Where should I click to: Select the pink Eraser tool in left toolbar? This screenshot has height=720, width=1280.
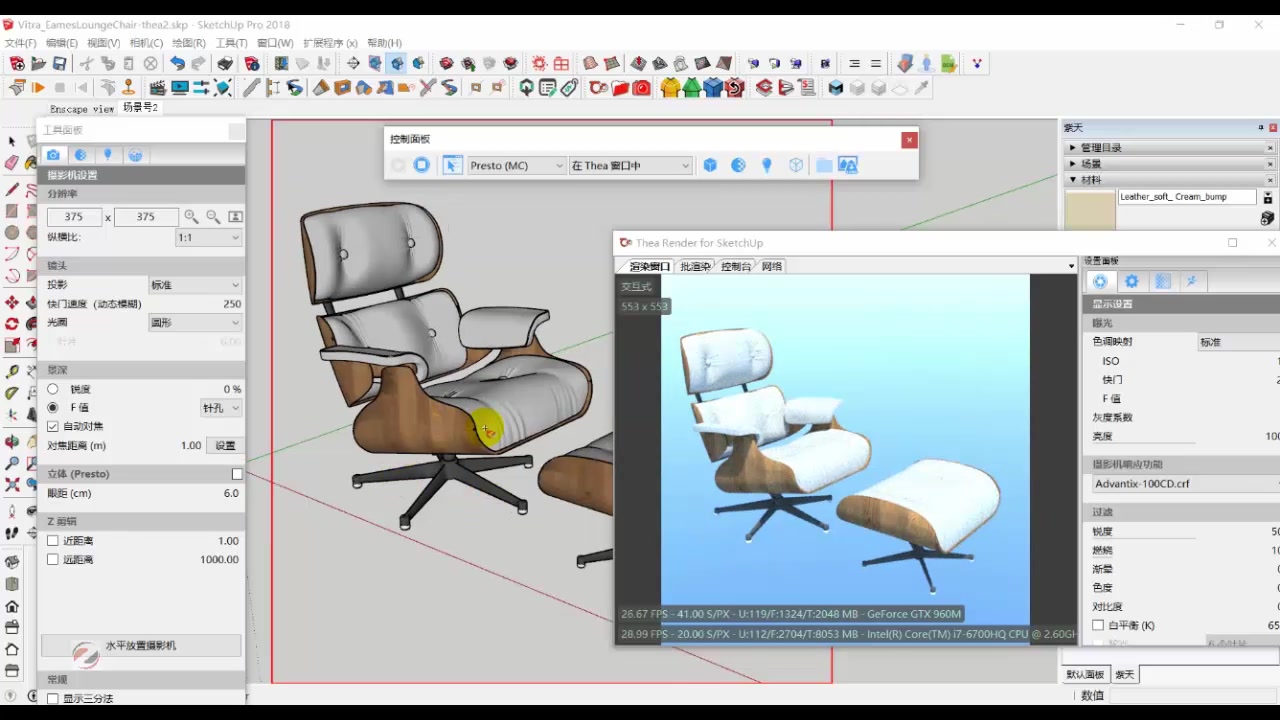(x=12, y=163)
